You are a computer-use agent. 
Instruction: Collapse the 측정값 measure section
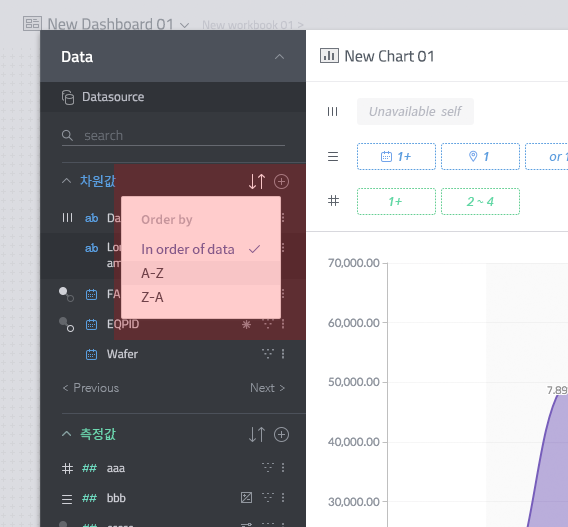66,434
